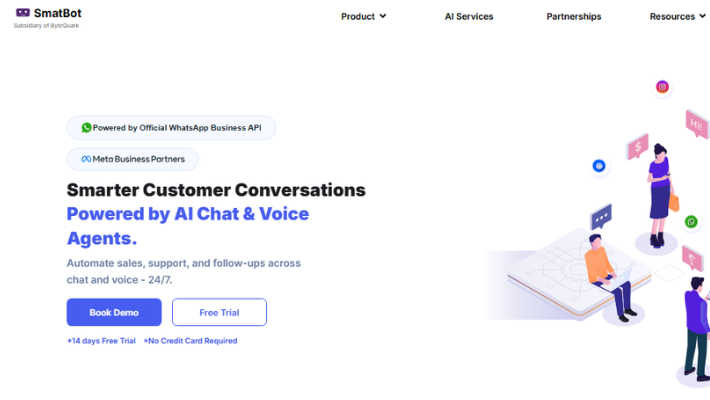
Task: Click the pink "Hi!" speech bubble
Action: [x=696, y=123]
